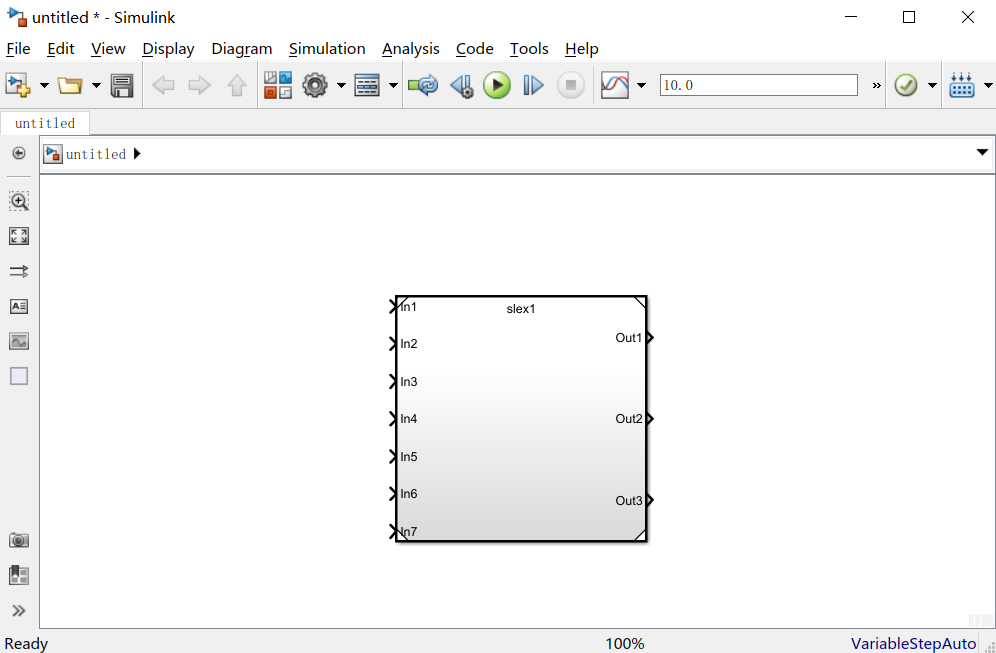Click the VariableStepAuto solver link
The width and height of the screenshot is (996, 653).
pyautogui.click(x=913, y=643)
